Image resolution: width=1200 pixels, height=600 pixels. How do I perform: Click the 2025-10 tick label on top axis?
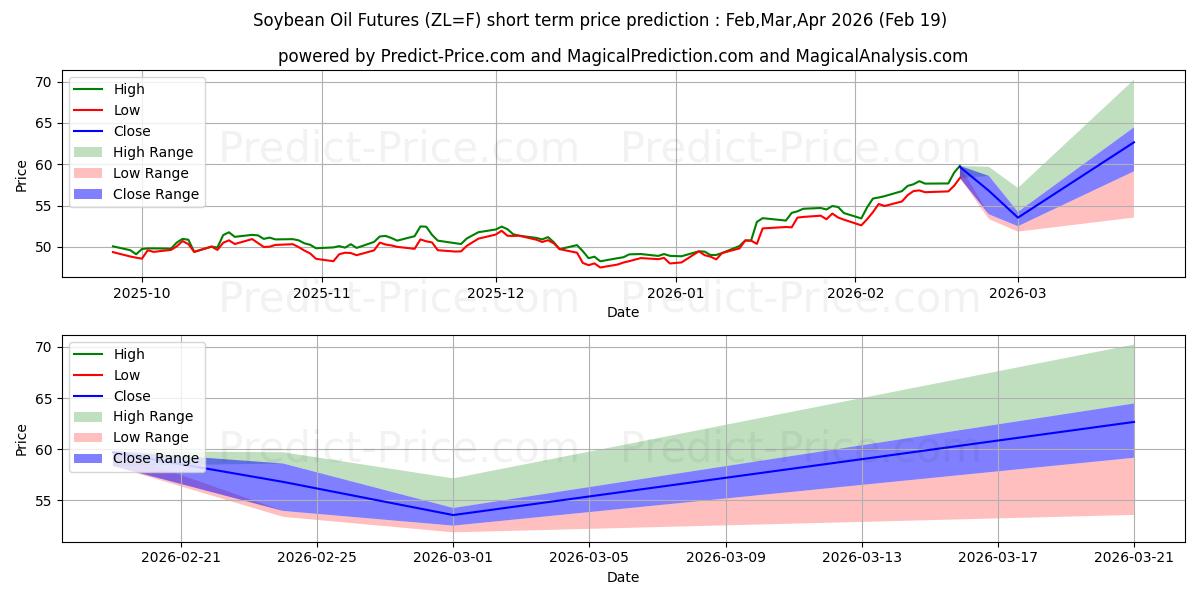pos(141,293)
